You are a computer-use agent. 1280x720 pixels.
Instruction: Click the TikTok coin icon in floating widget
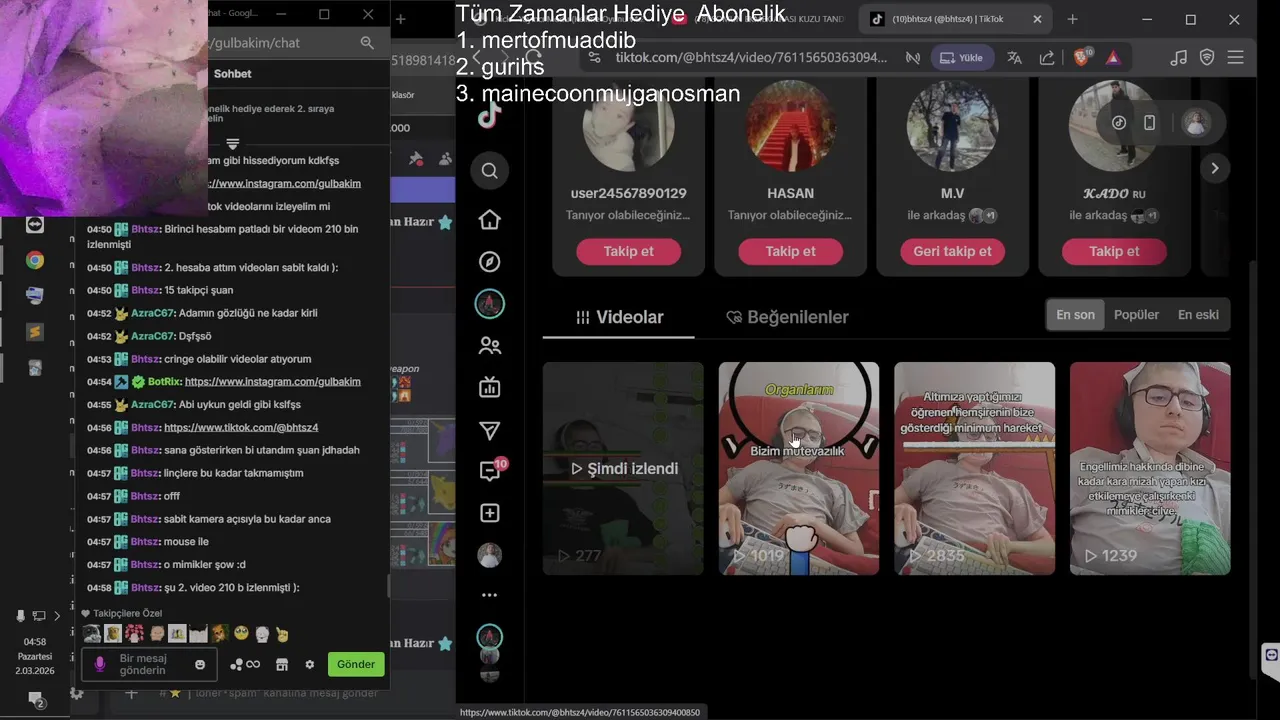1119,123
